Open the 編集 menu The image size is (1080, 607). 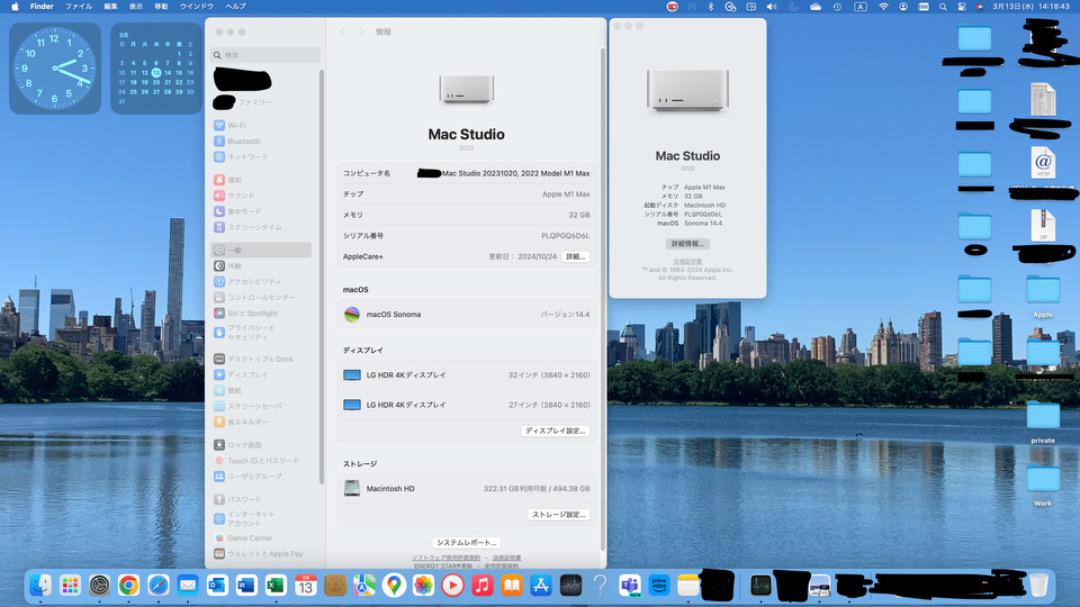coord(110,6)
